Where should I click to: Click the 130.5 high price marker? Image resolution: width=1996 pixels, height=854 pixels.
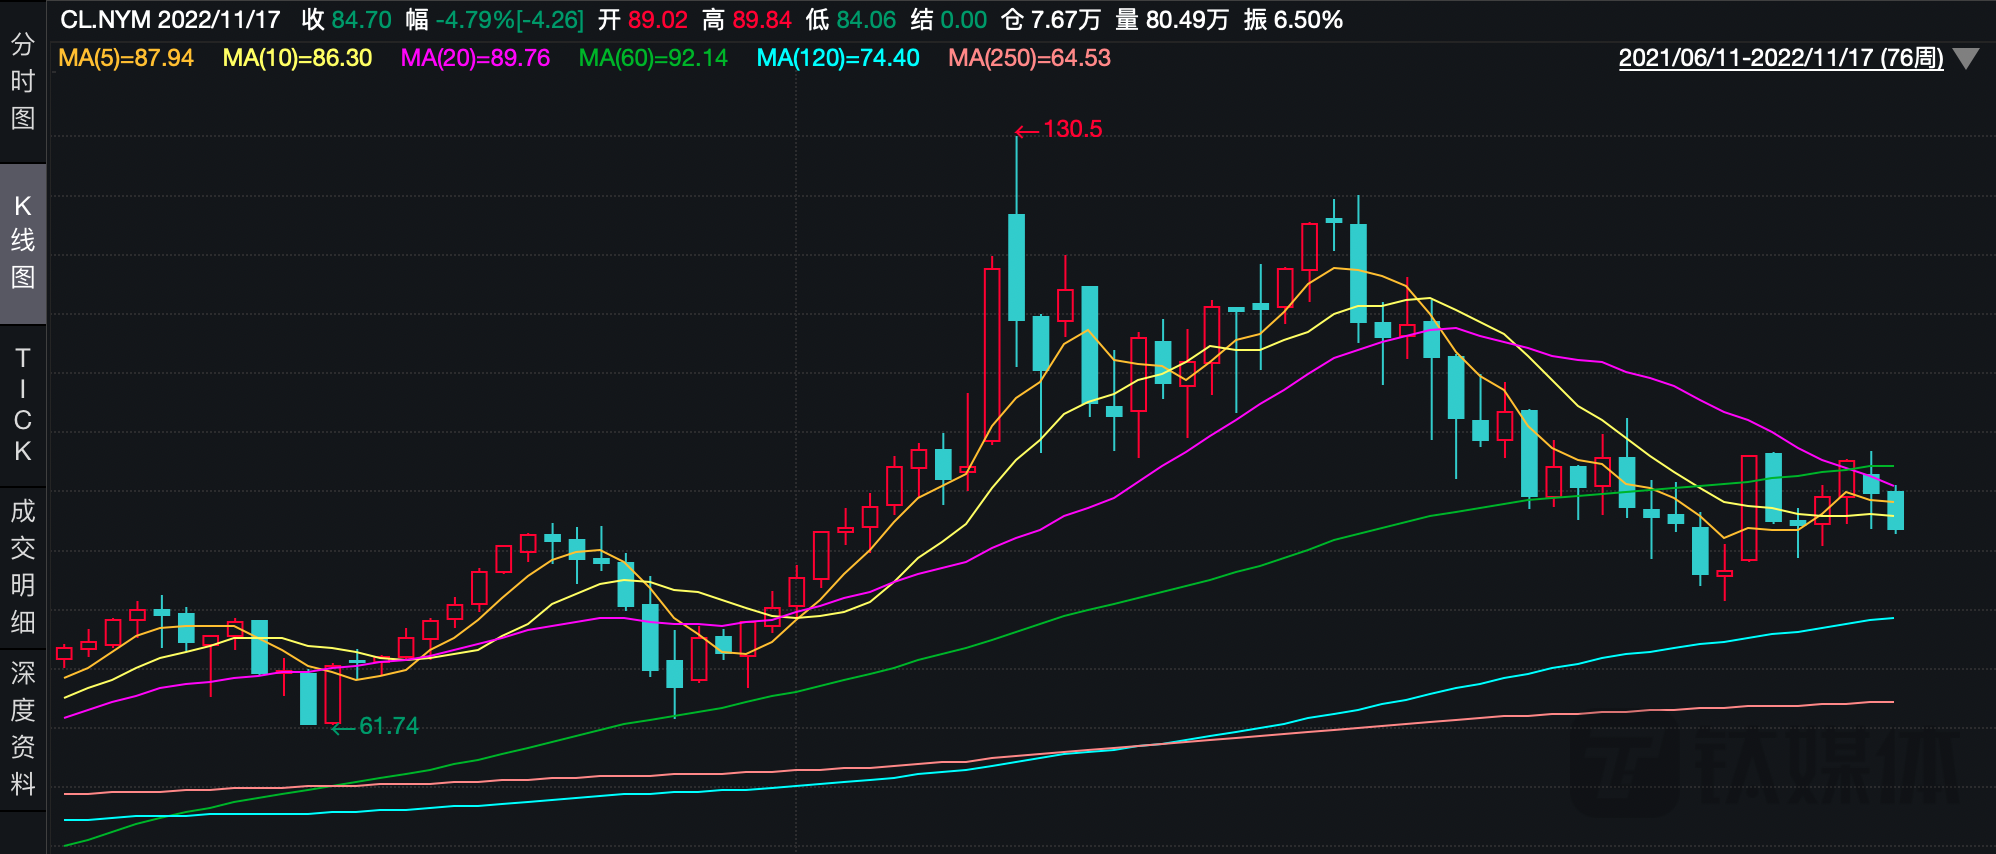pos(1071,129)
